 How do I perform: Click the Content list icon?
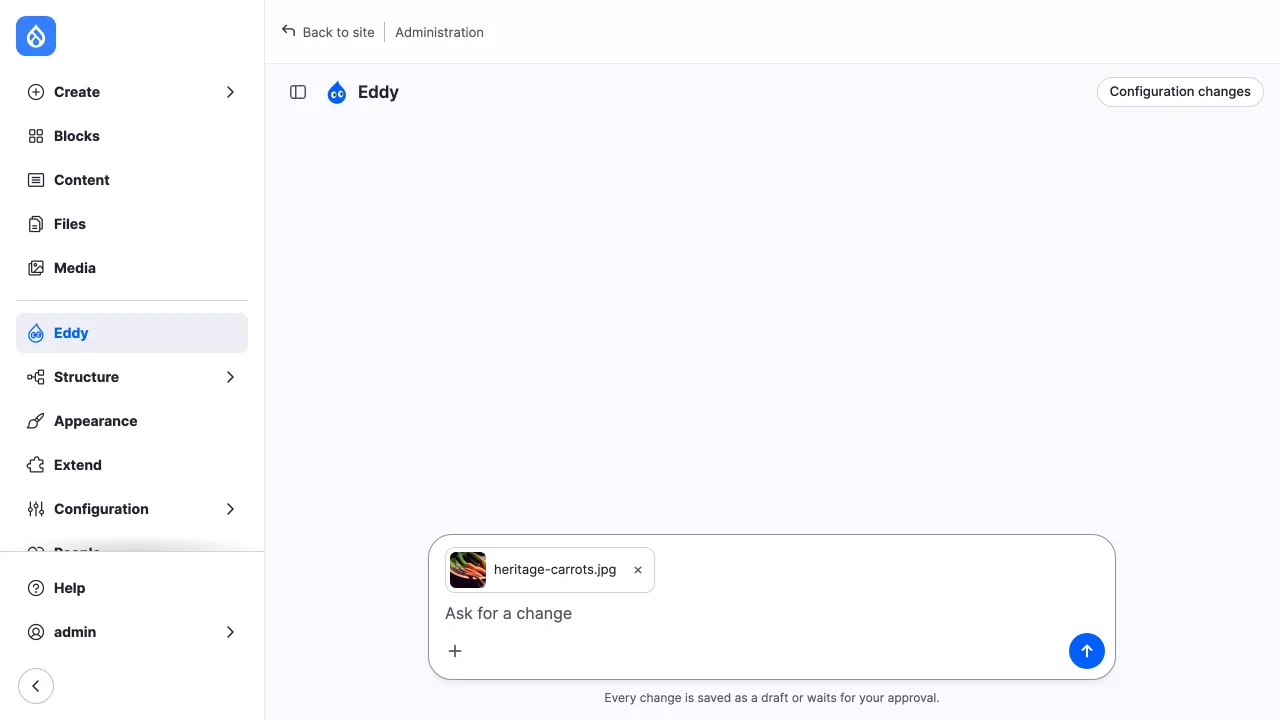[x=36, y=180]
